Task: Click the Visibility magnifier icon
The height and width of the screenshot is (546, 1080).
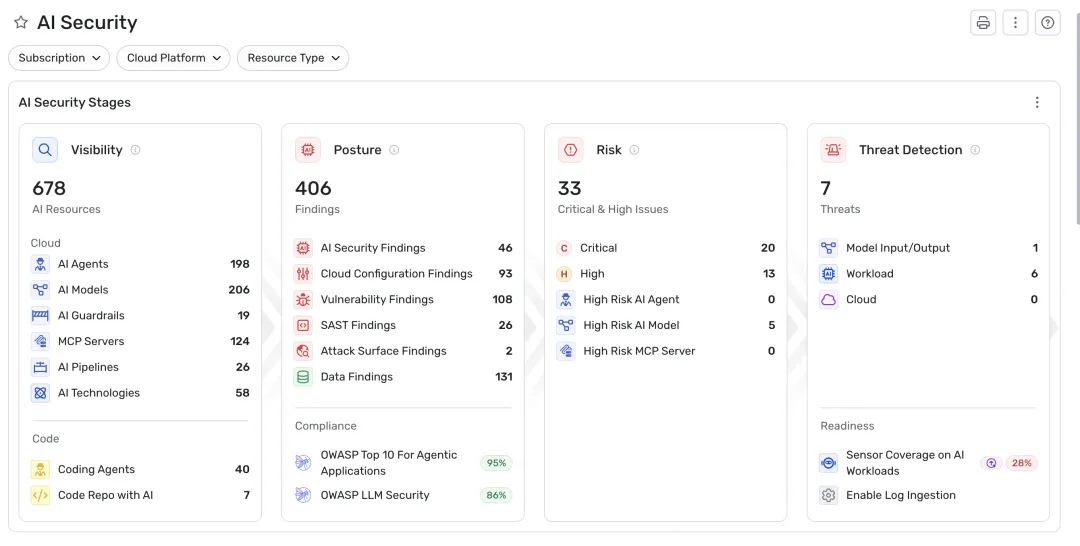Action: (x=45, y=150)
